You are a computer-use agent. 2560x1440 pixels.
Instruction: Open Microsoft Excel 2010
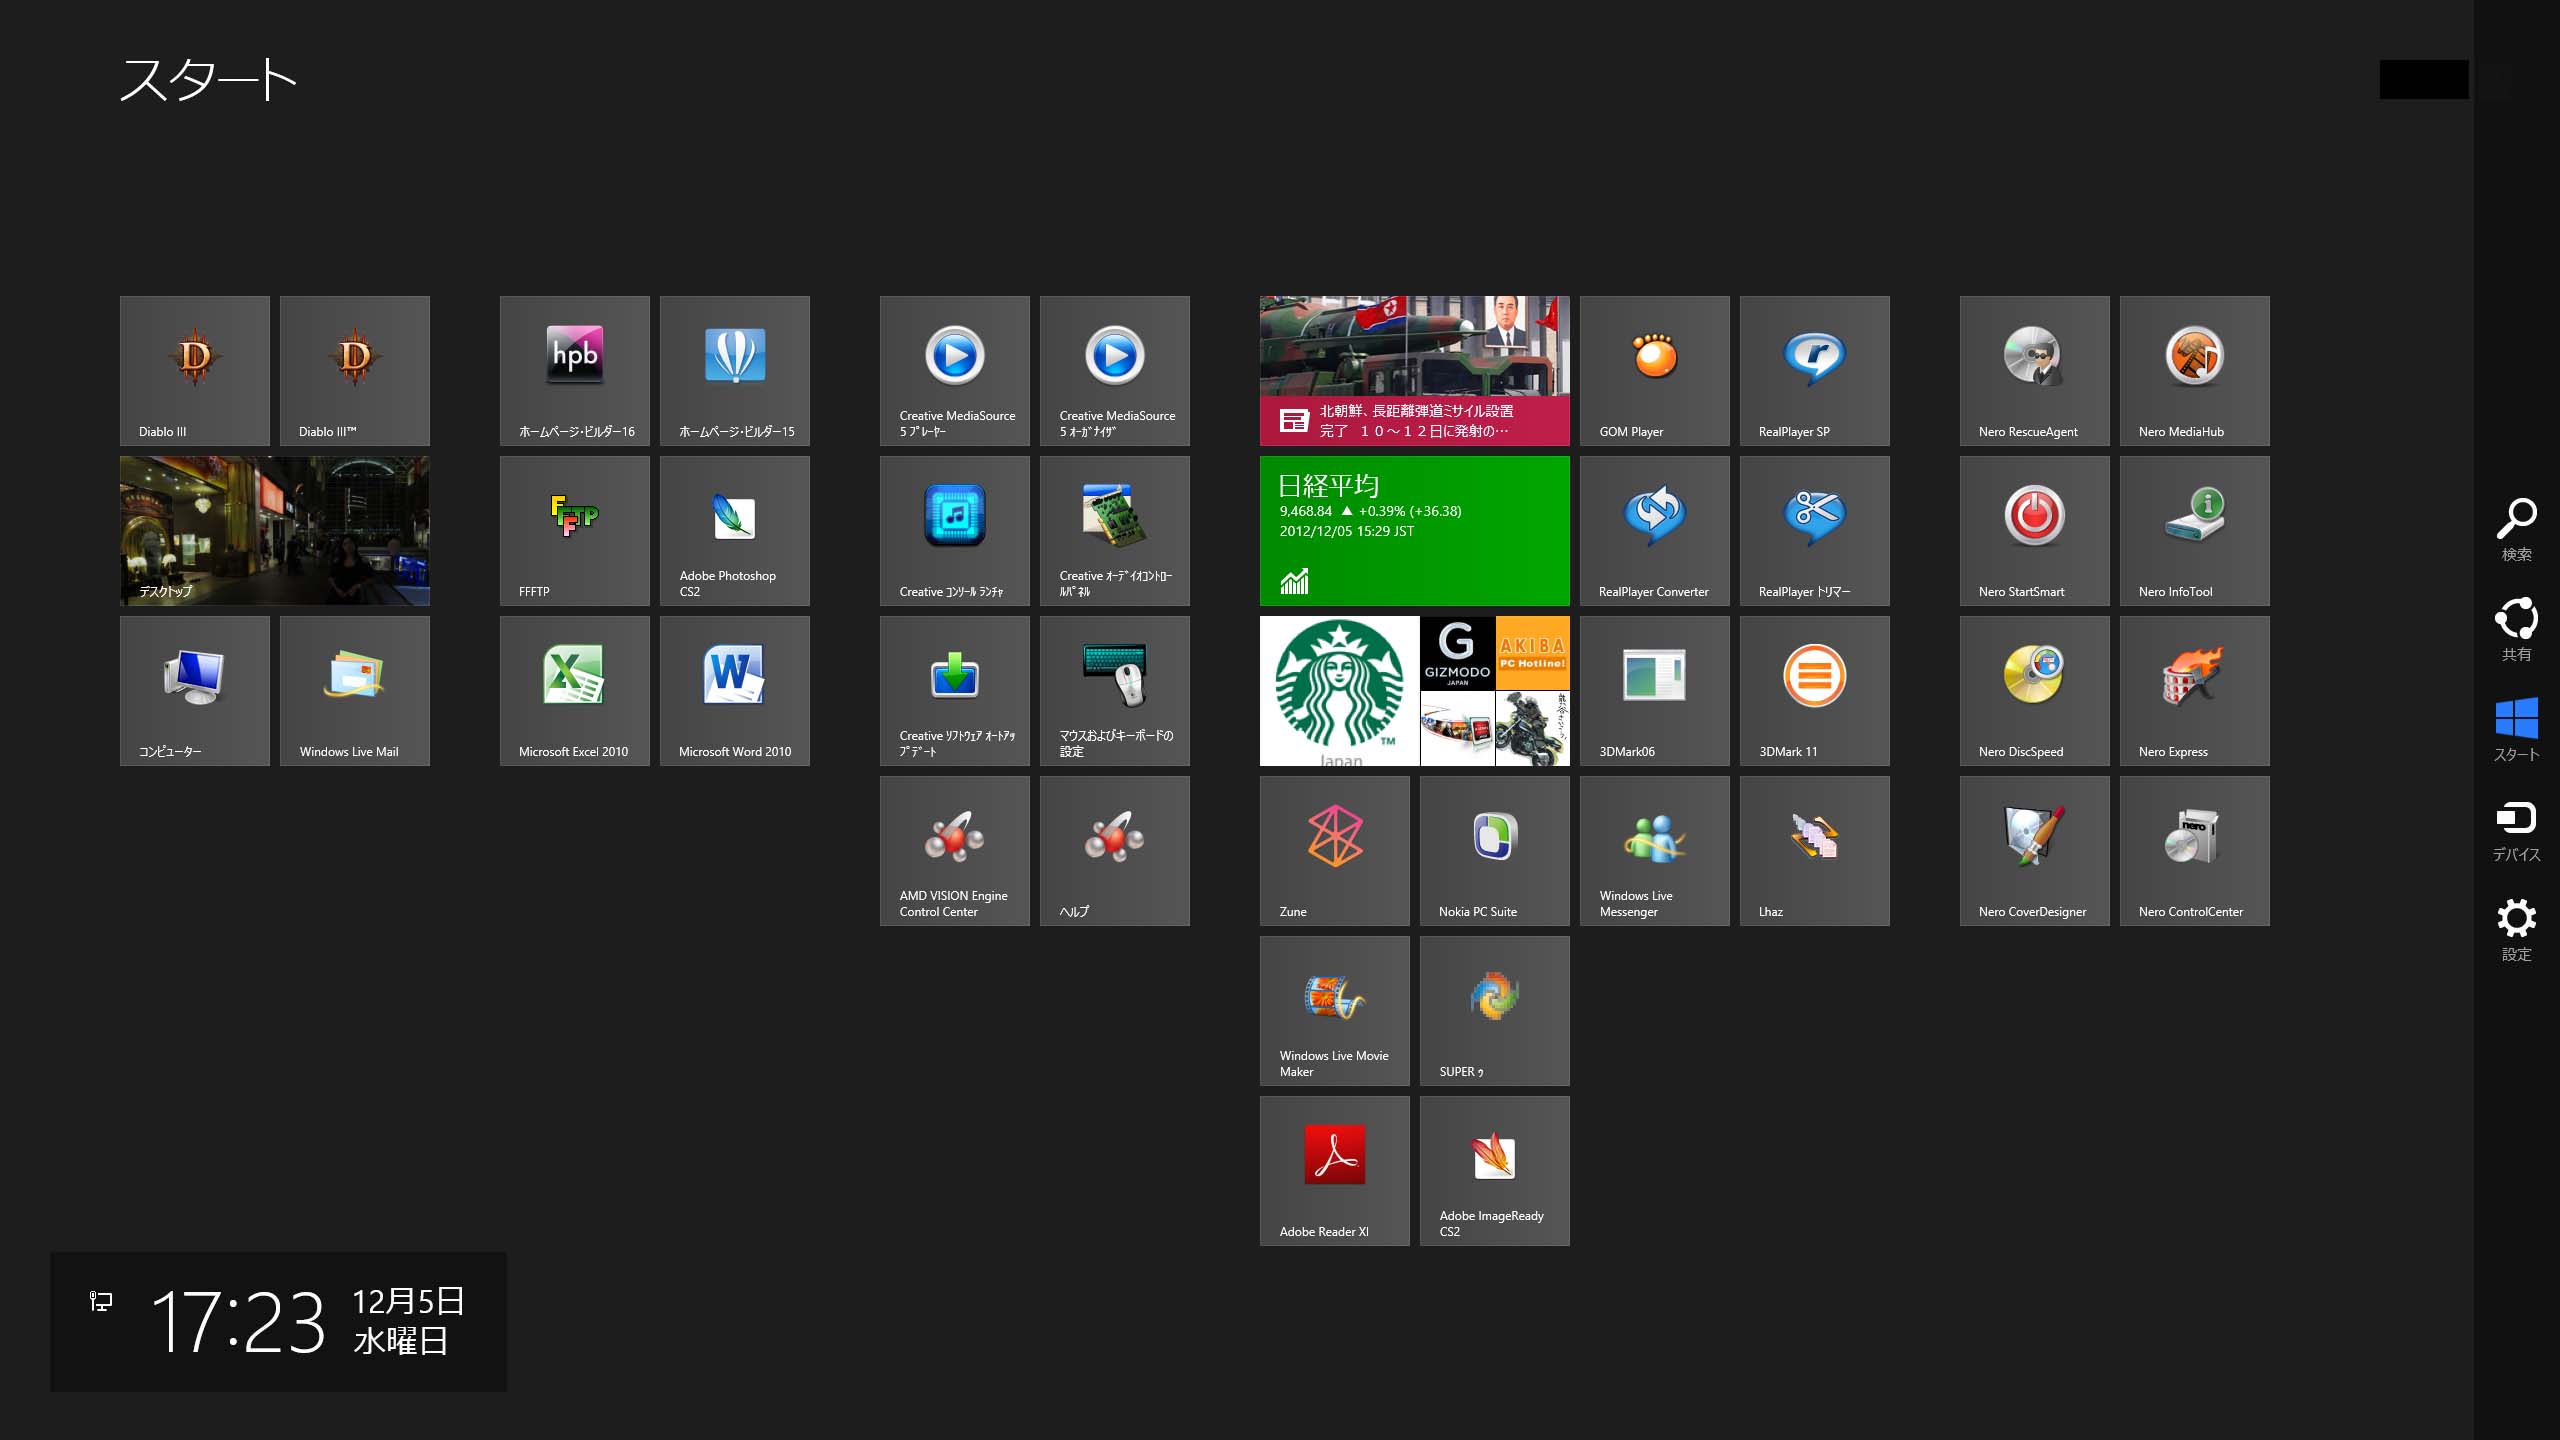pyautogui.click(x=575, y=691)
